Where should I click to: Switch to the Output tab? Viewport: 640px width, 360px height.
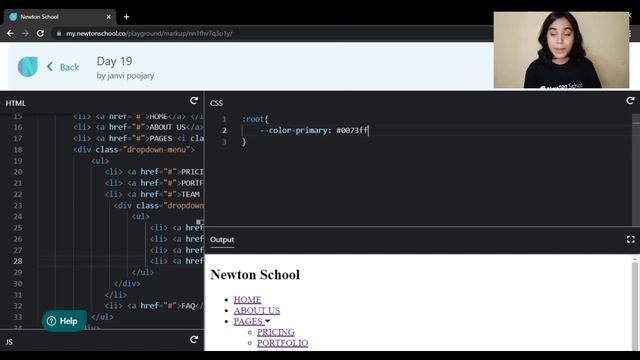pyautogui.click(x=222, y=240)
